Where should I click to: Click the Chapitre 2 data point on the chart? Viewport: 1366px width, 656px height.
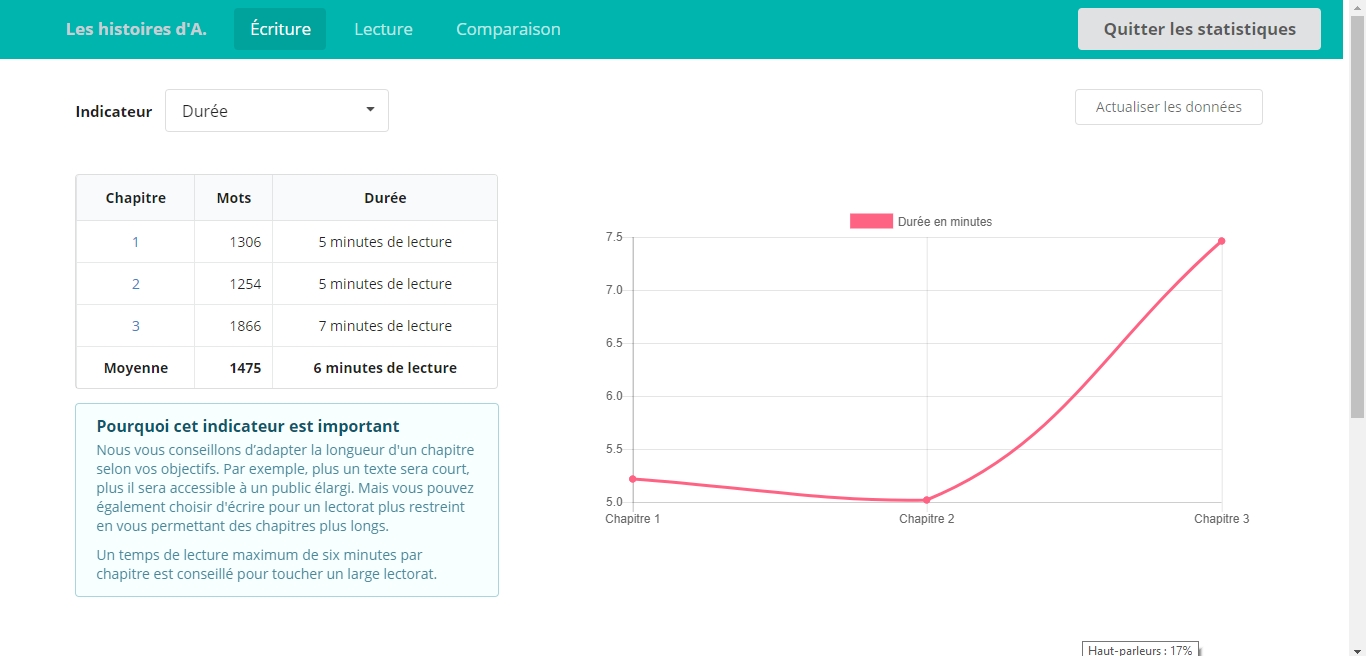[x=927, y=500]
